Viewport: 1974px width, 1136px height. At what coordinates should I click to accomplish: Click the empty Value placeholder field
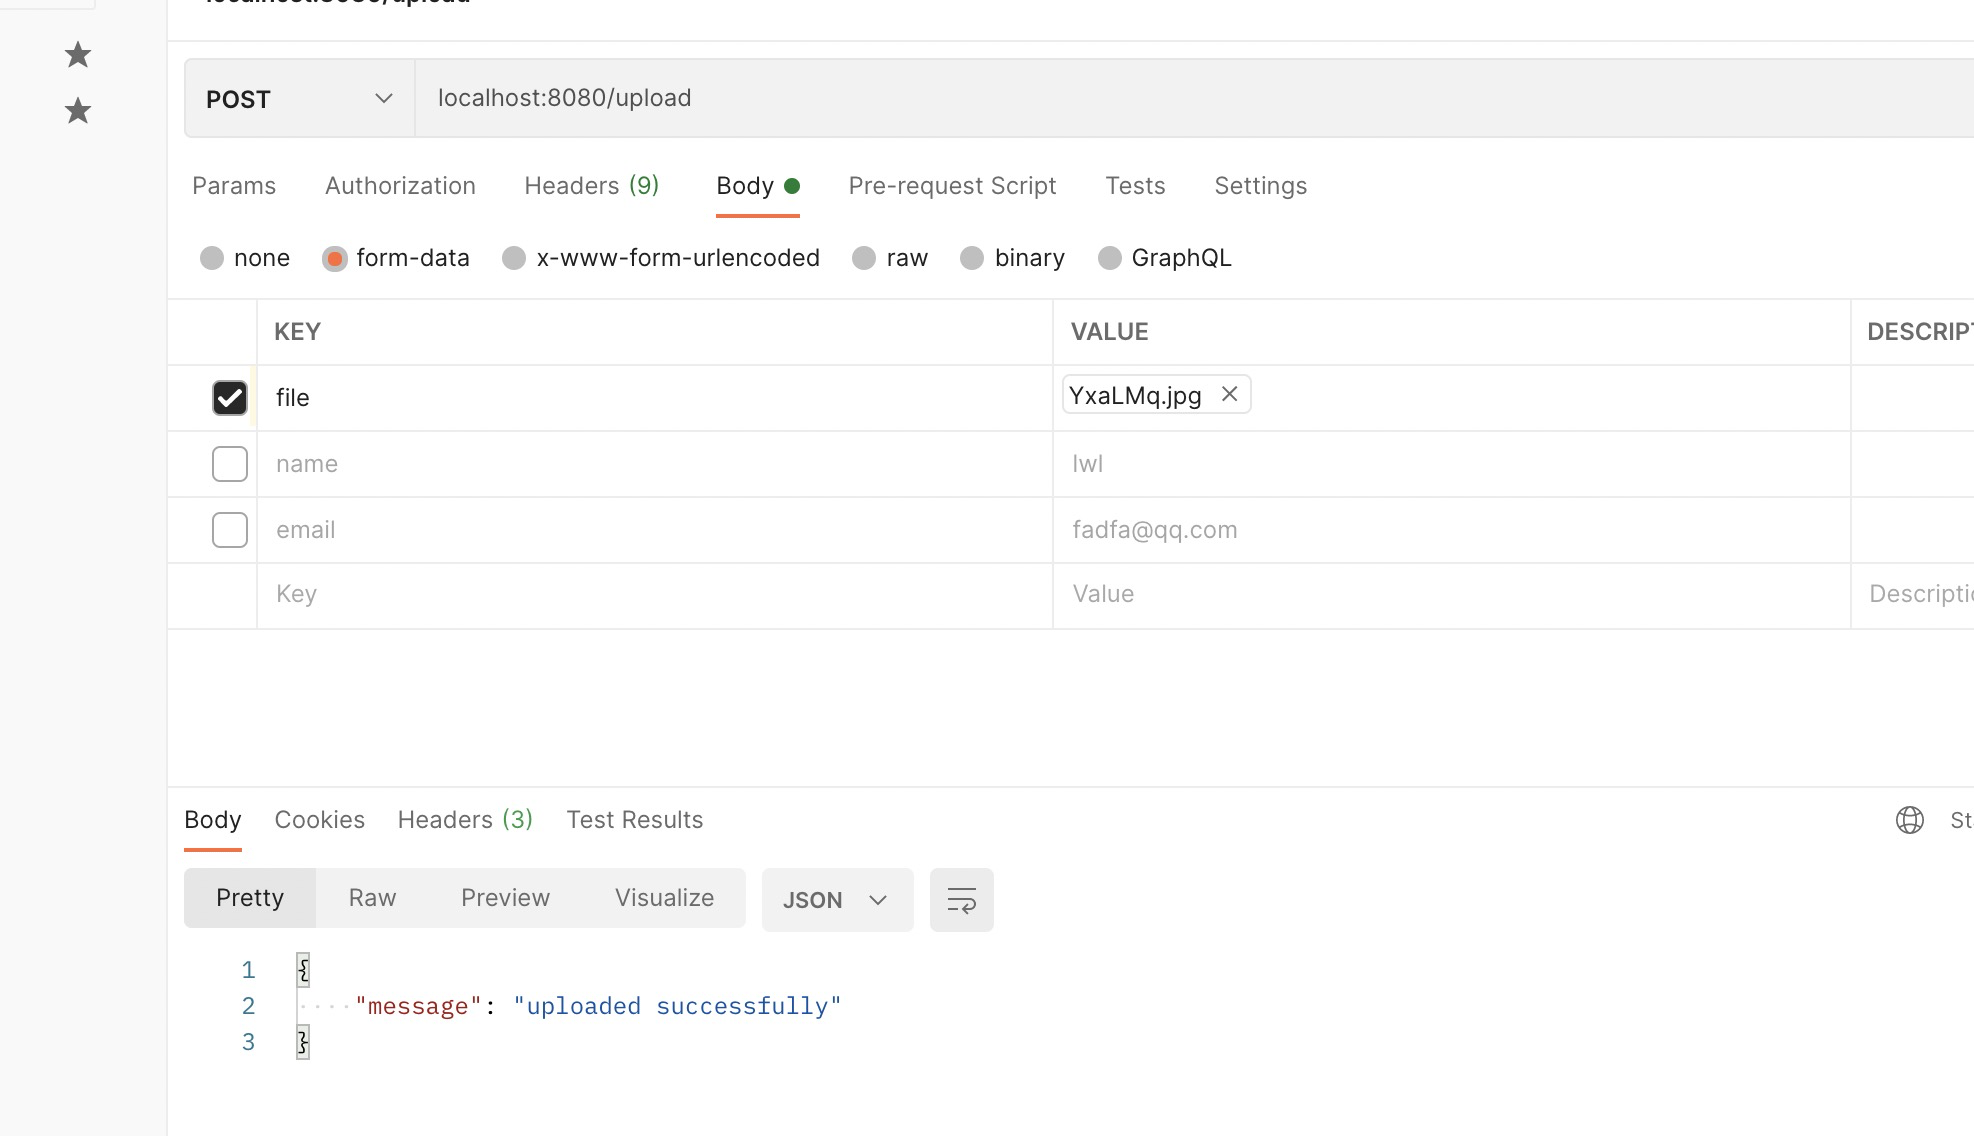tap(1451, 594)
